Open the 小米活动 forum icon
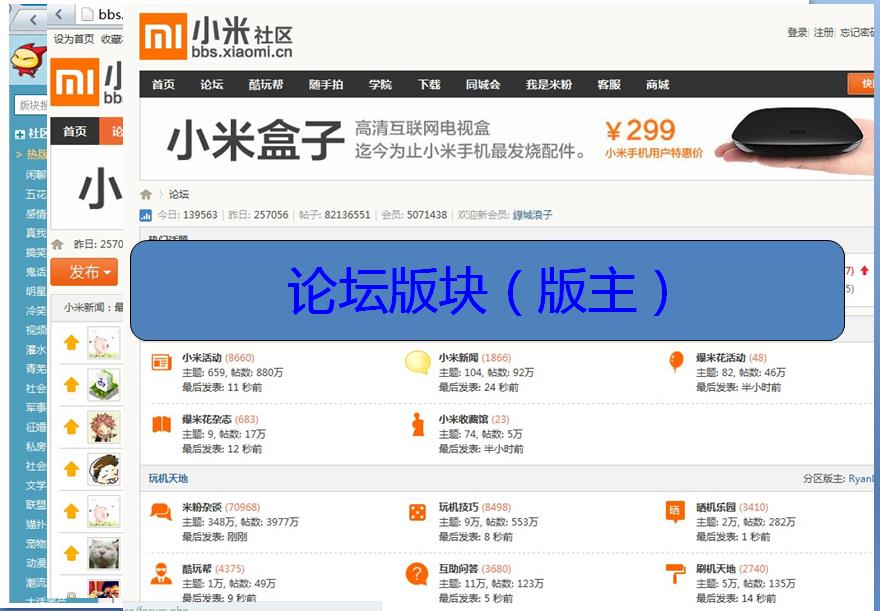This screenshot has height=611, width=880. (x=162, y=362)
